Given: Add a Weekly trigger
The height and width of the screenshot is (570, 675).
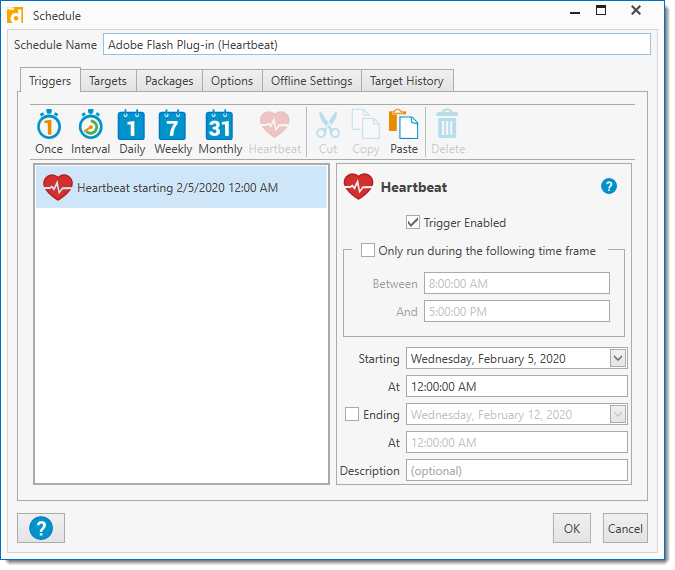Looking at the screenshot, I should tap(173, 132).
